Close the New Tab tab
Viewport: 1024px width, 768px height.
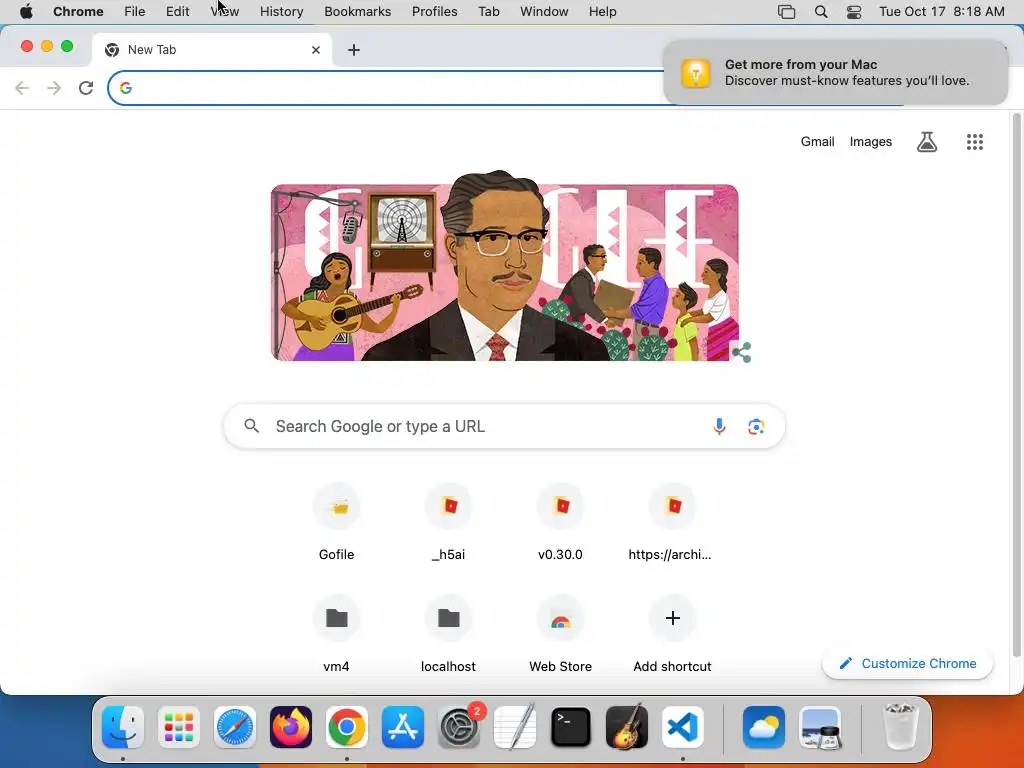(x=316, y=50)
